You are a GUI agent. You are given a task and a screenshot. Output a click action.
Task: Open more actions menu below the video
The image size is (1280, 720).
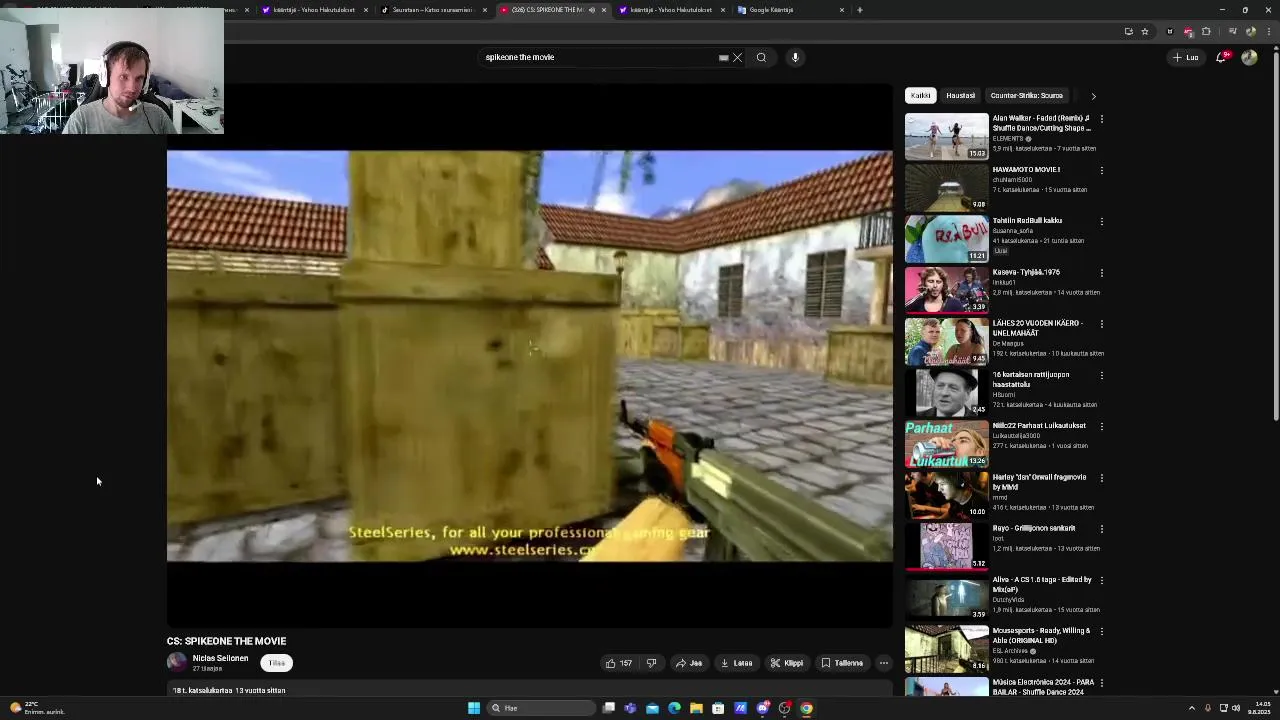pos(883,663)
